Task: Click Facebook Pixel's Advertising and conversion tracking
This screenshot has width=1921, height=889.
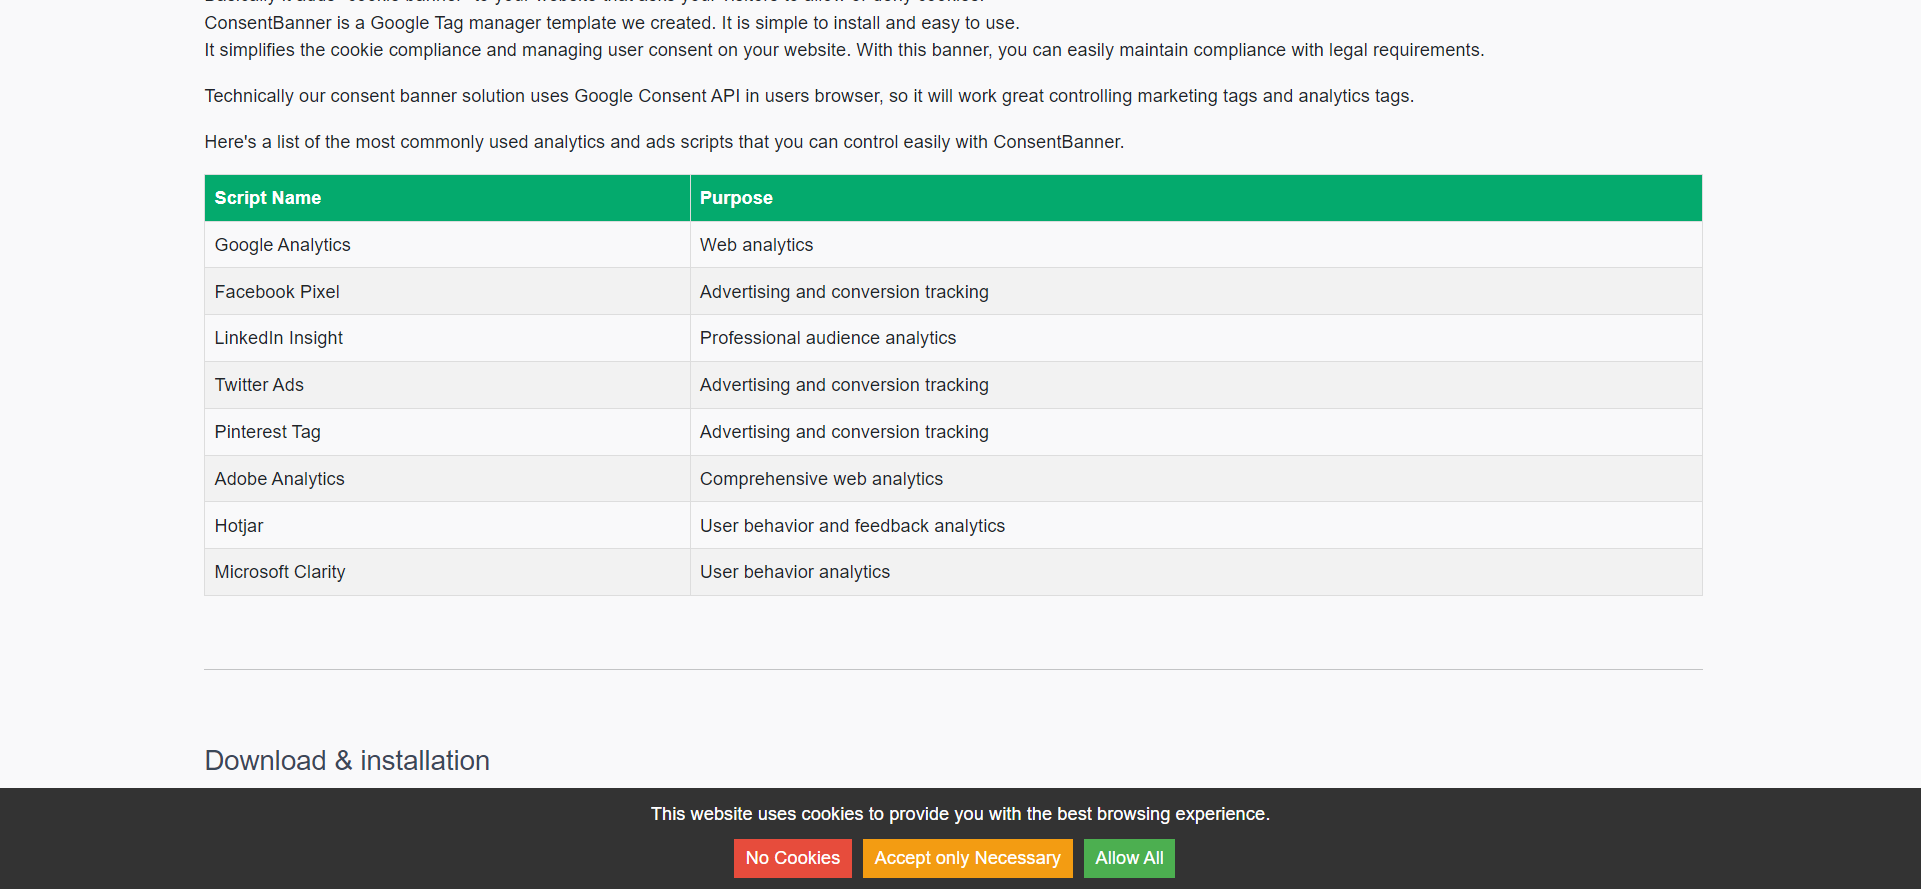Action: coord(1196,292)
